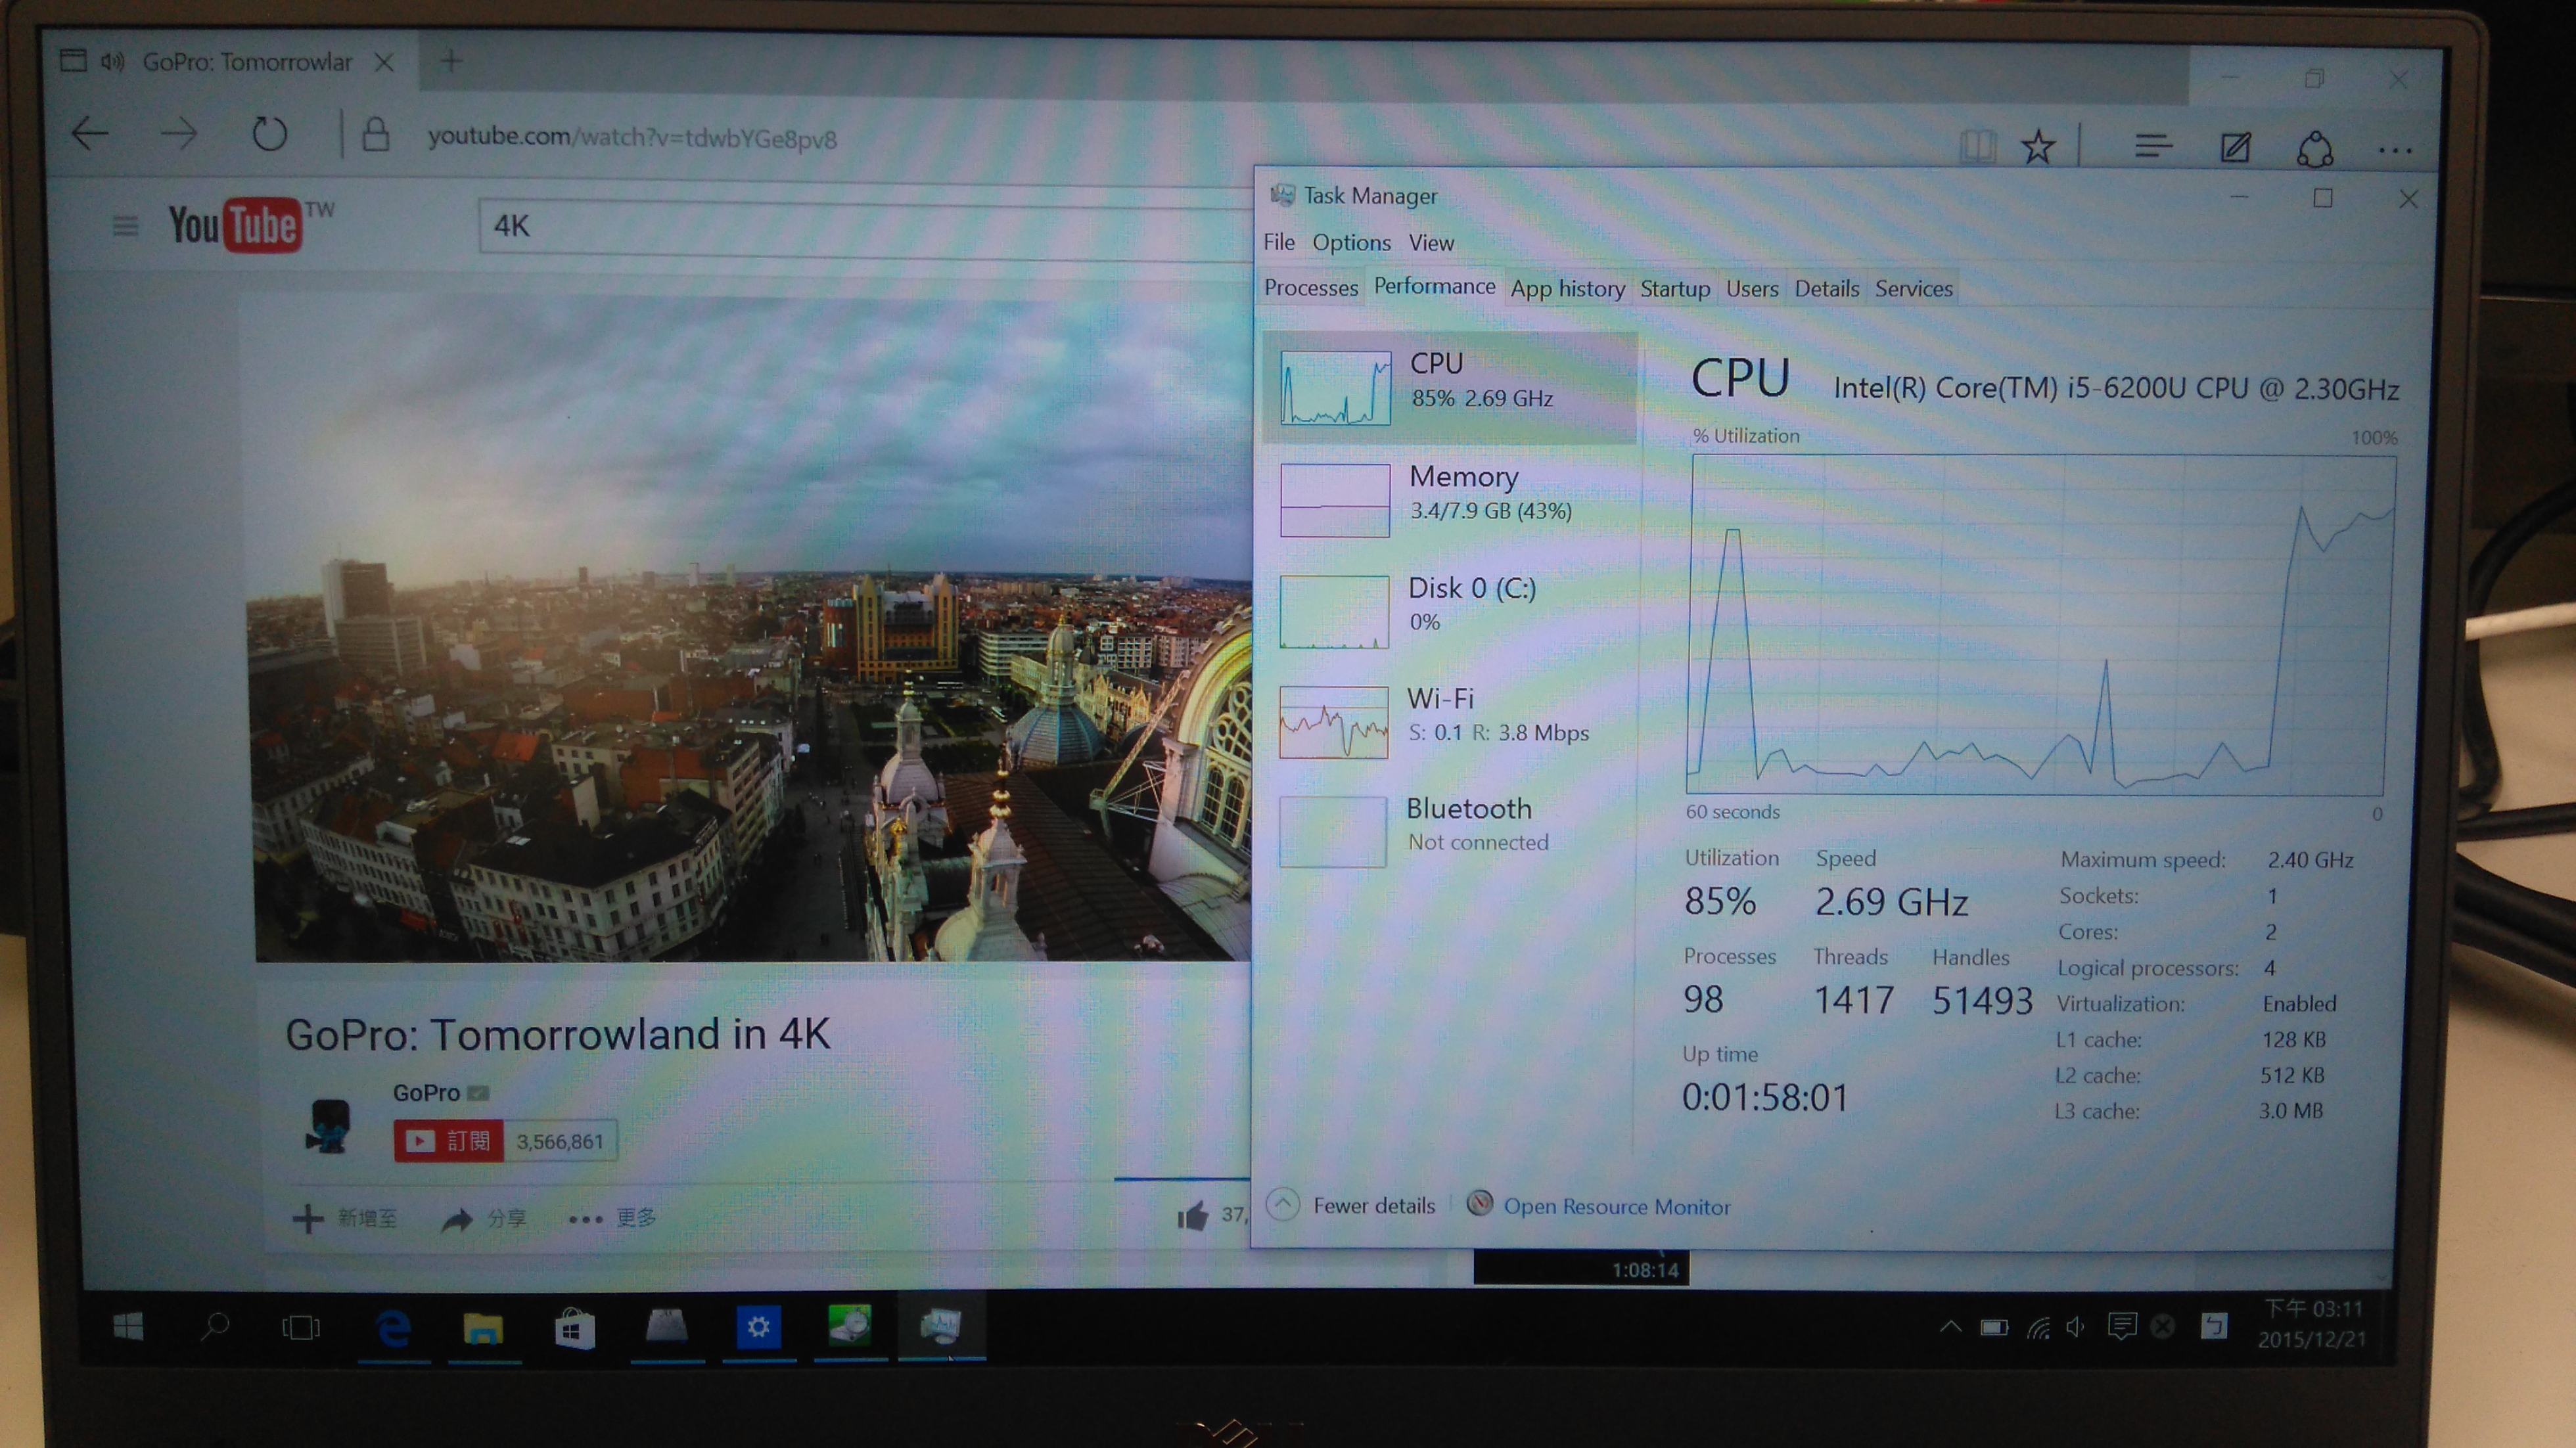Open Edge More actions ellipsis menu

(2395, 151)
